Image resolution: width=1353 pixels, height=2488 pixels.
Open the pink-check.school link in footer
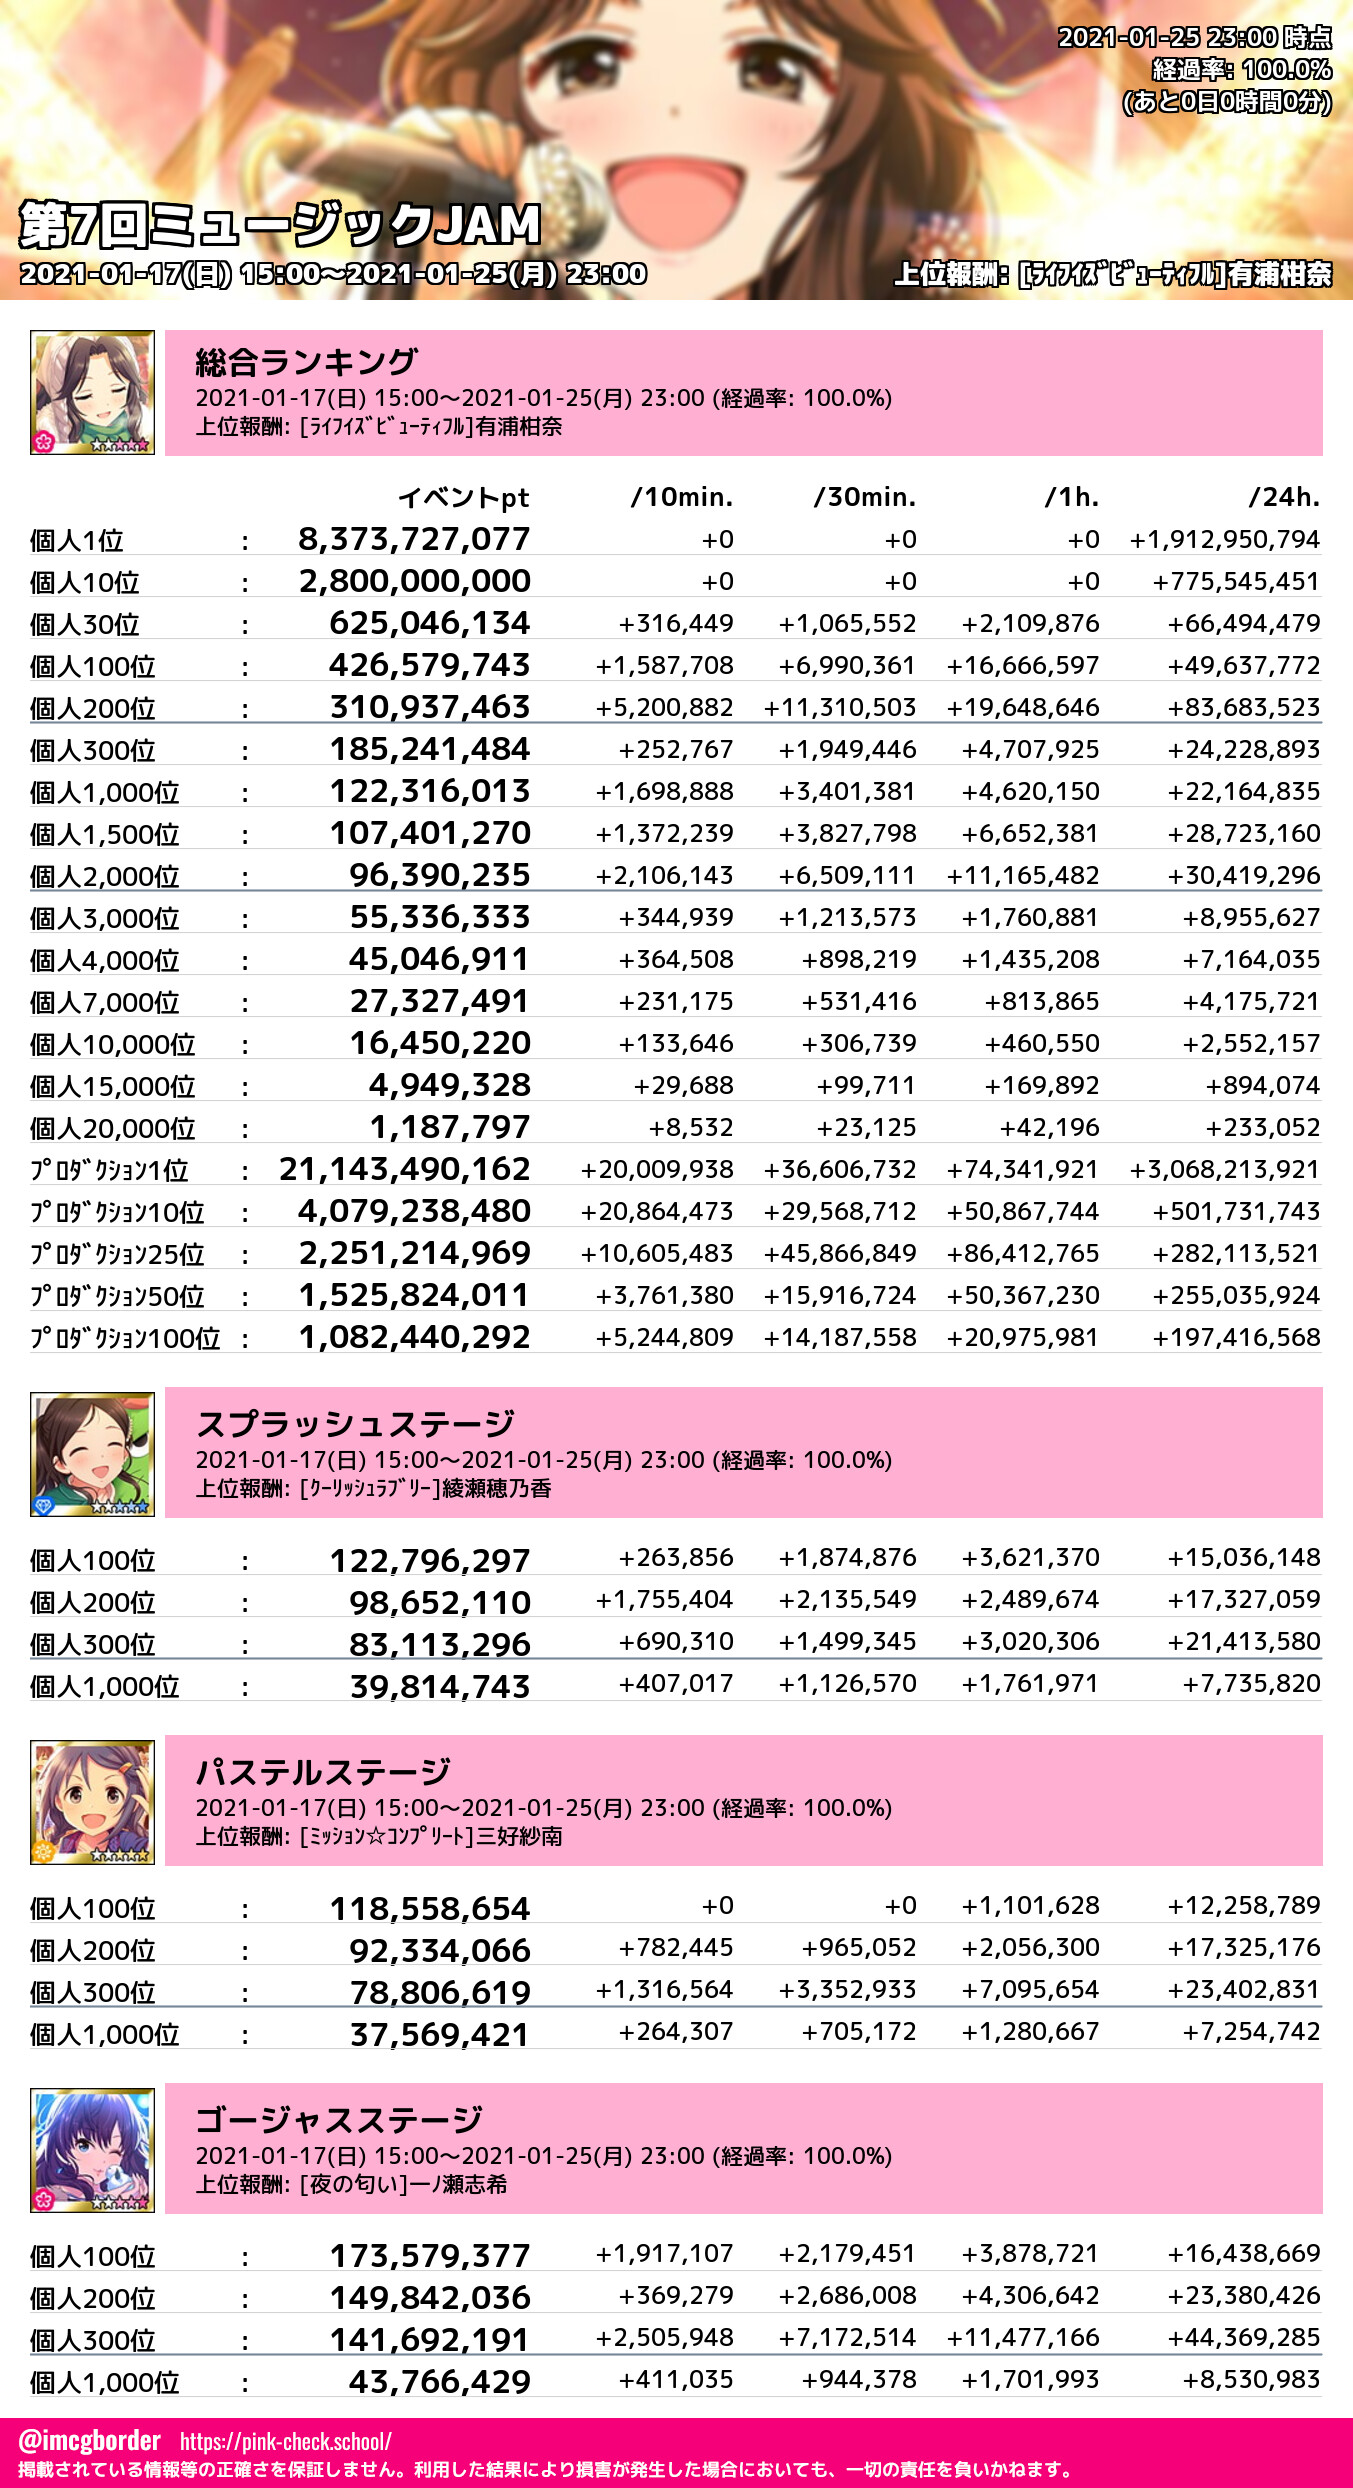[x=286, y=2441]
